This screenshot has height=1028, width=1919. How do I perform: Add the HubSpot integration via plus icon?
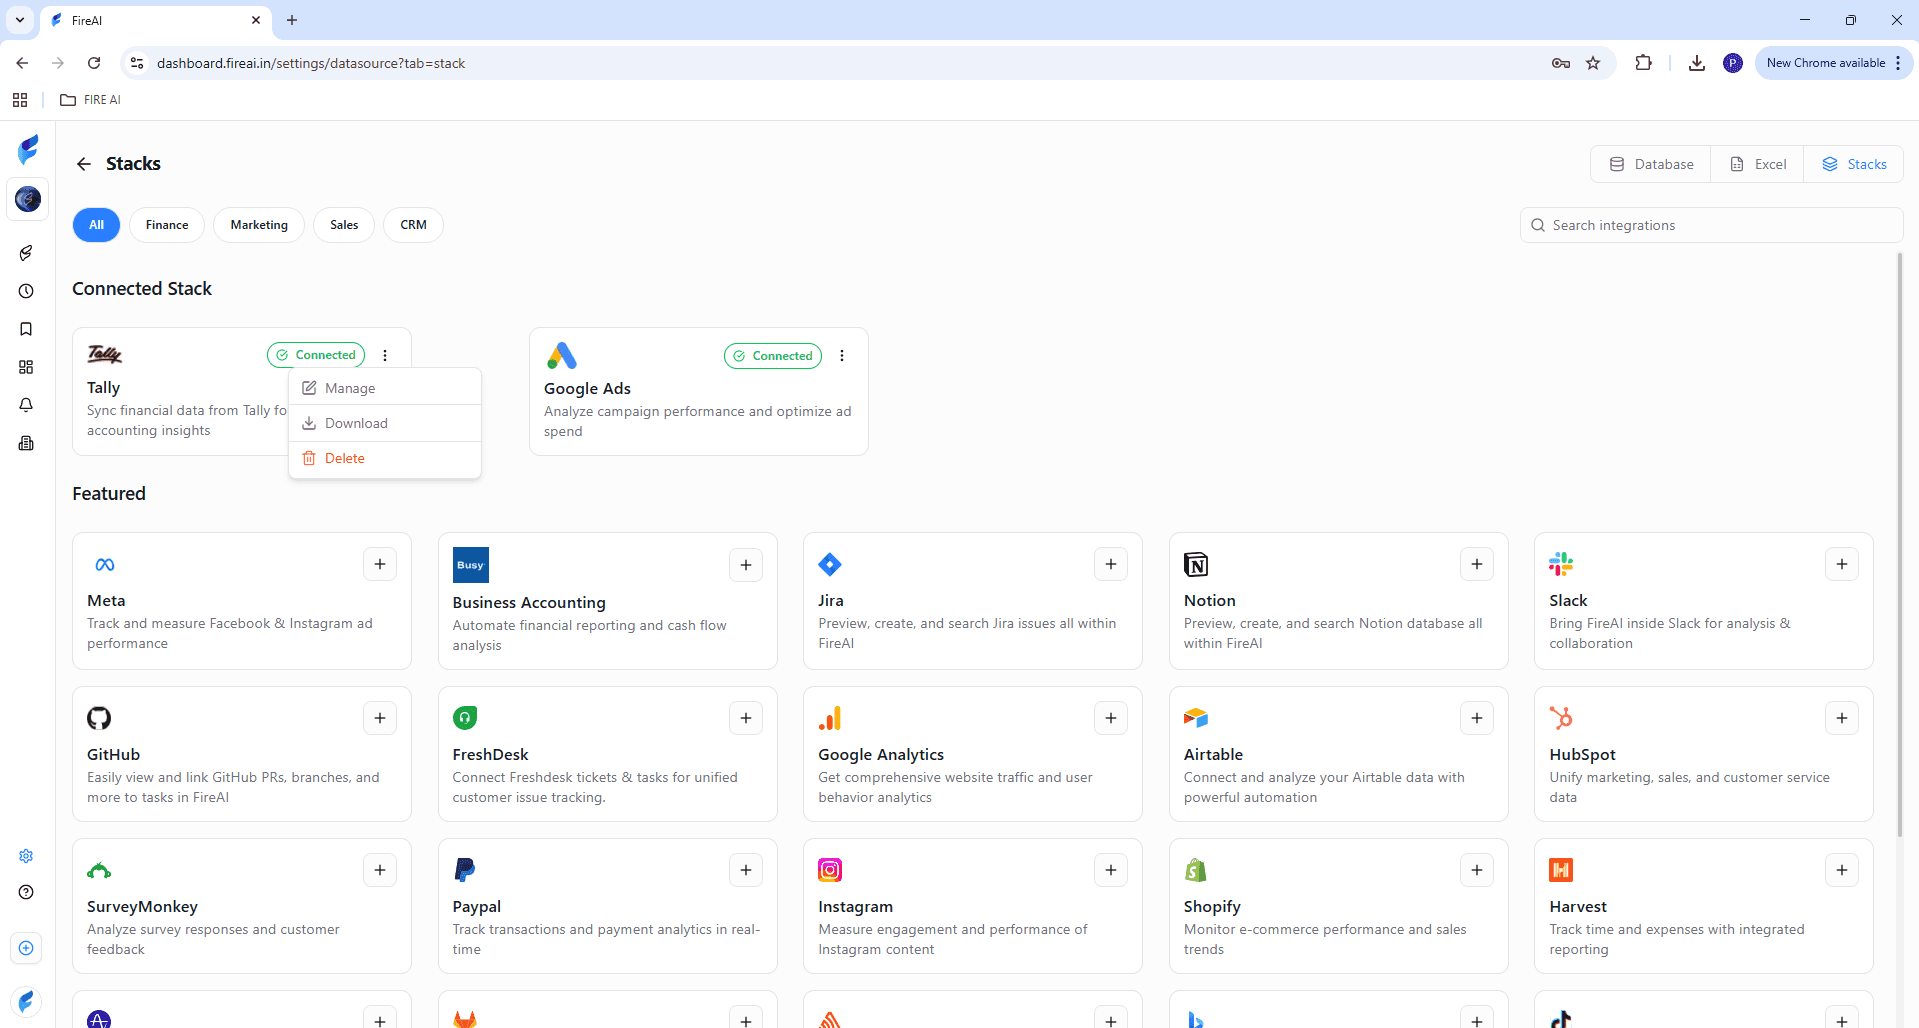tap(1842, 718)
